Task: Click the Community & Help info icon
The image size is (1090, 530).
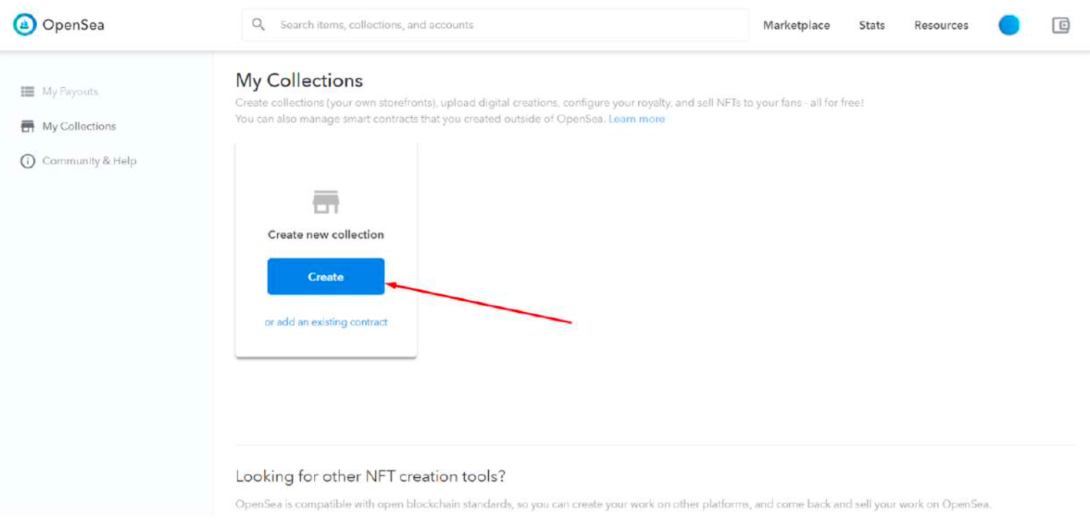Action: pos(28,161)
